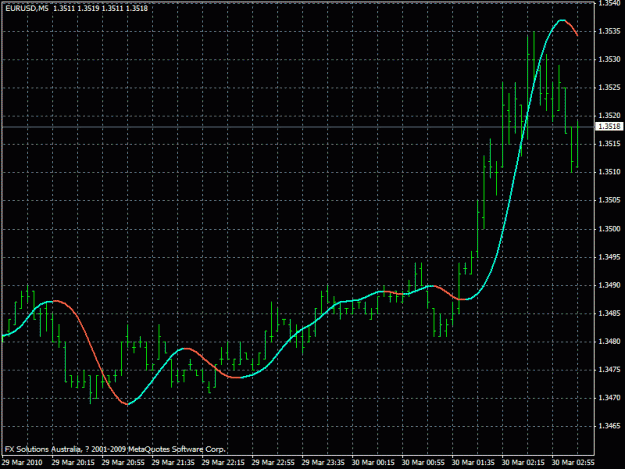Screen dimensions: 625x469
Task: Click the 29 Mar 2010 time label
Action: click(22, 463)
